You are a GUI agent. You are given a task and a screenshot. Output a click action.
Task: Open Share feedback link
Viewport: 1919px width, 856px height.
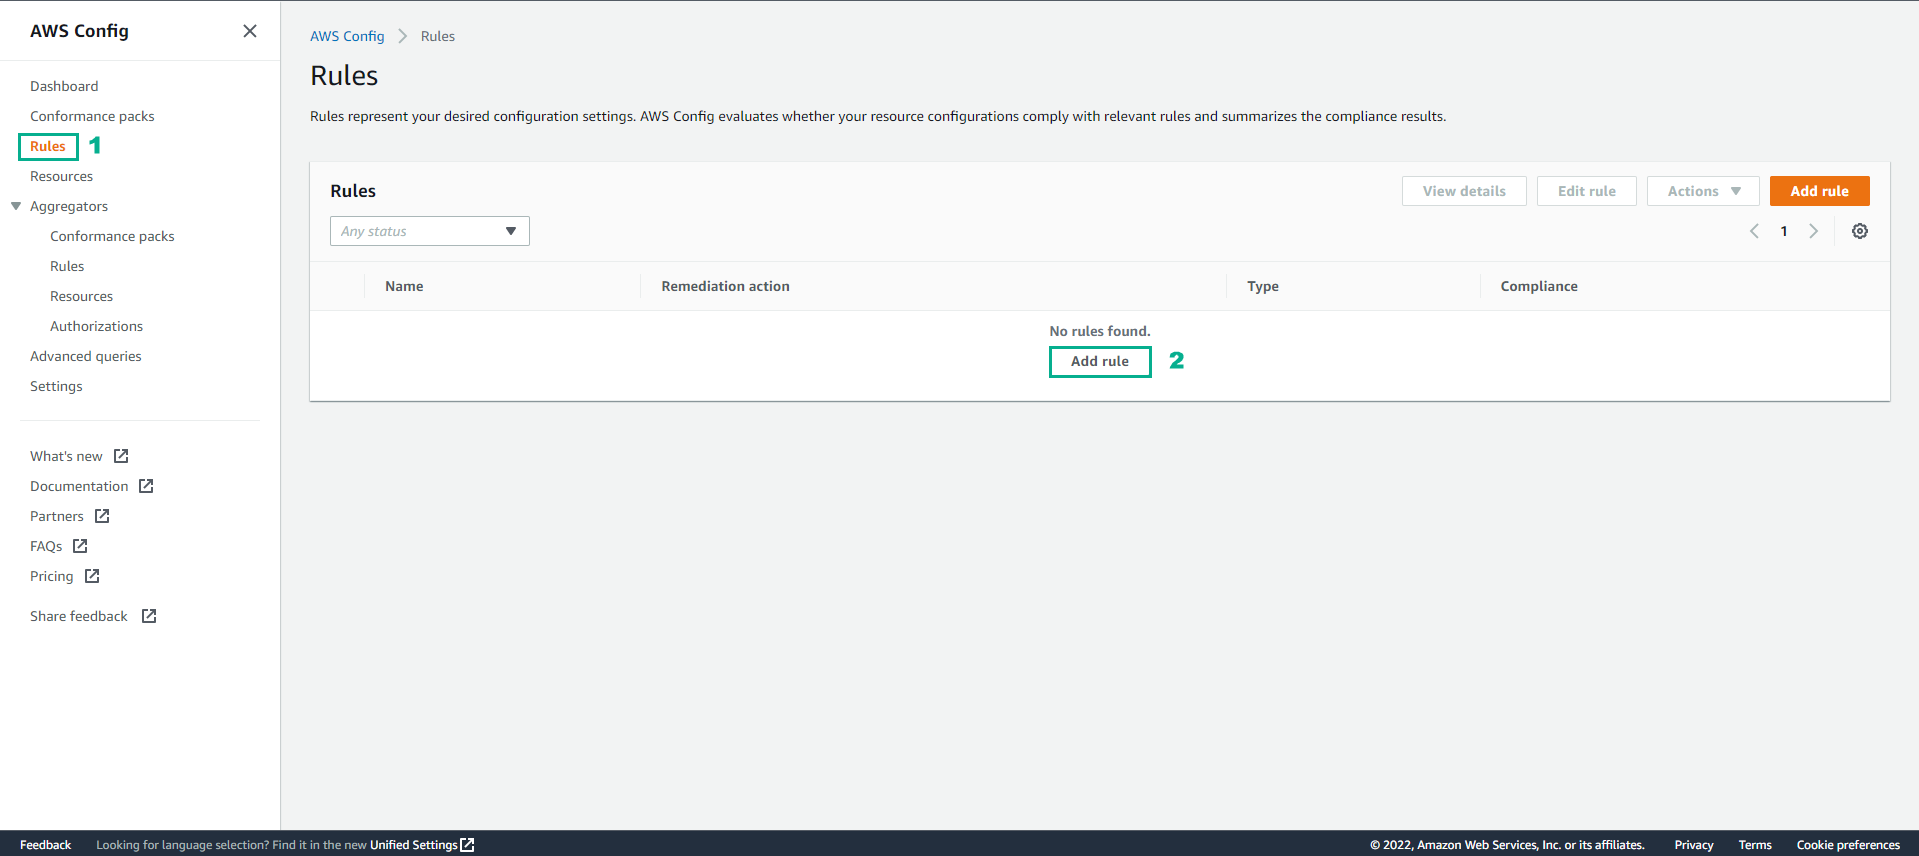79,616
